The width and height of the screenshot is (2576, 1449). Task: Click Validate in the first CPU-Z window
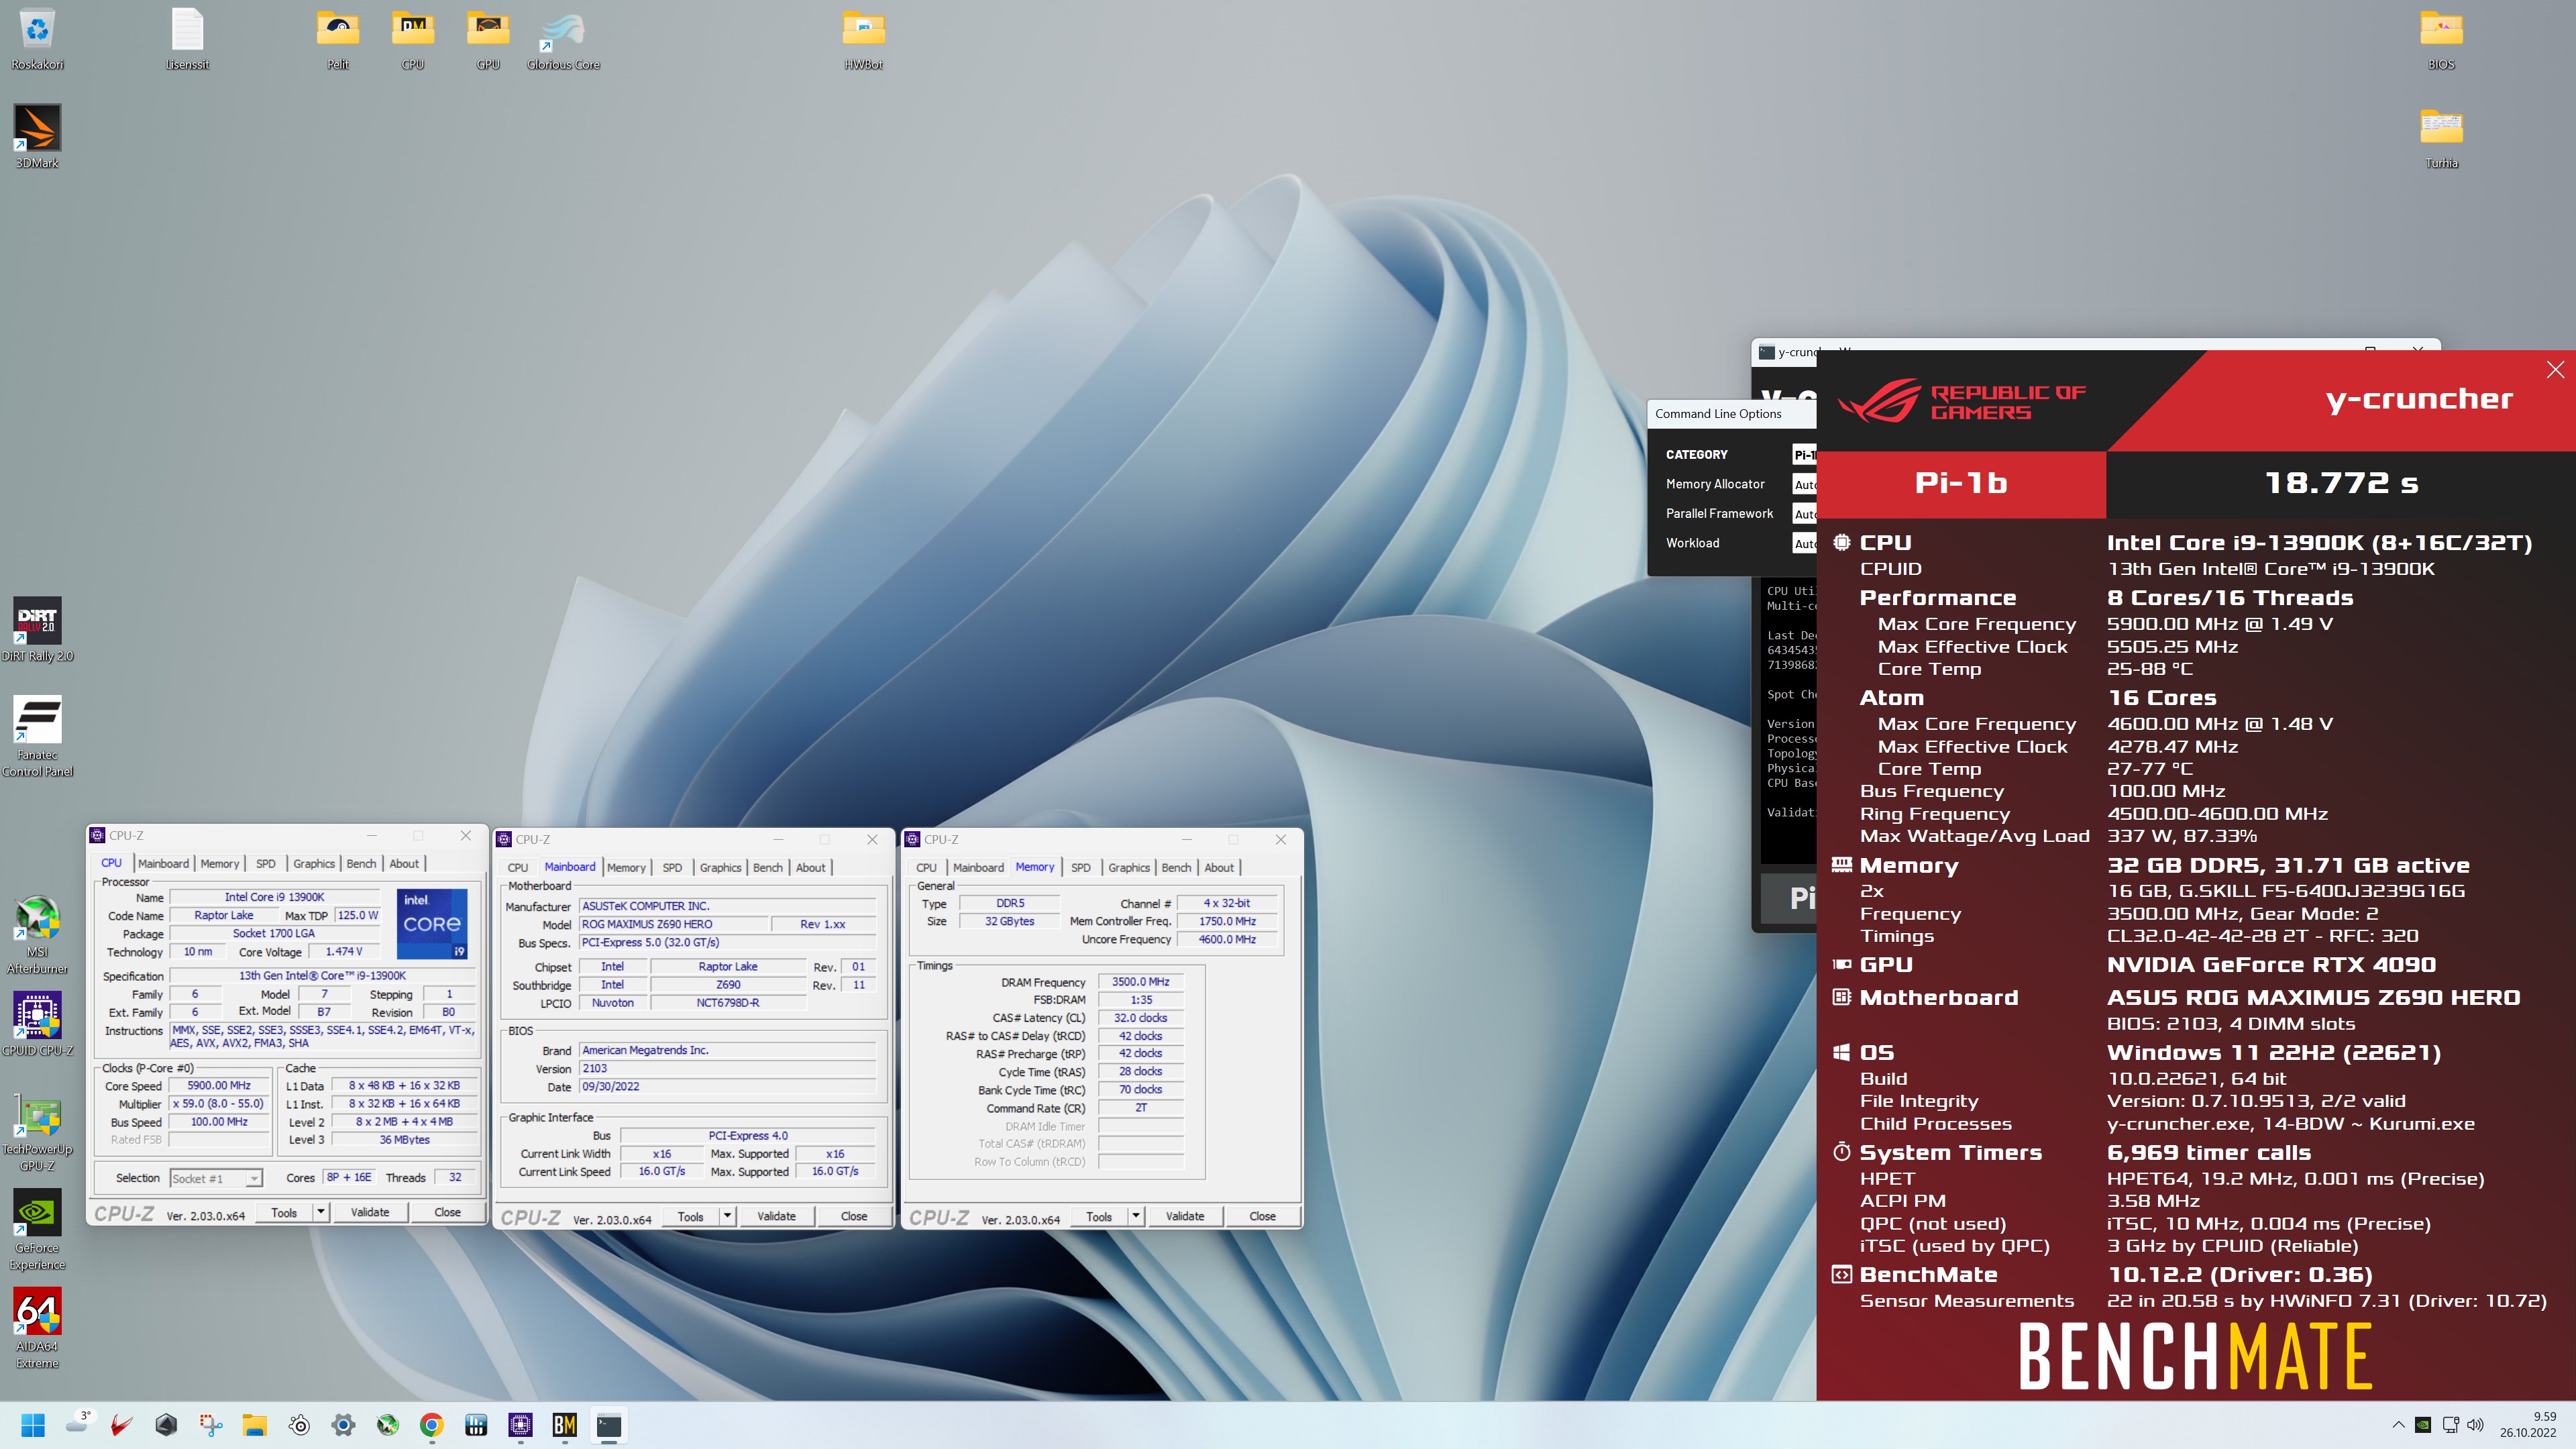[370, 1212]
